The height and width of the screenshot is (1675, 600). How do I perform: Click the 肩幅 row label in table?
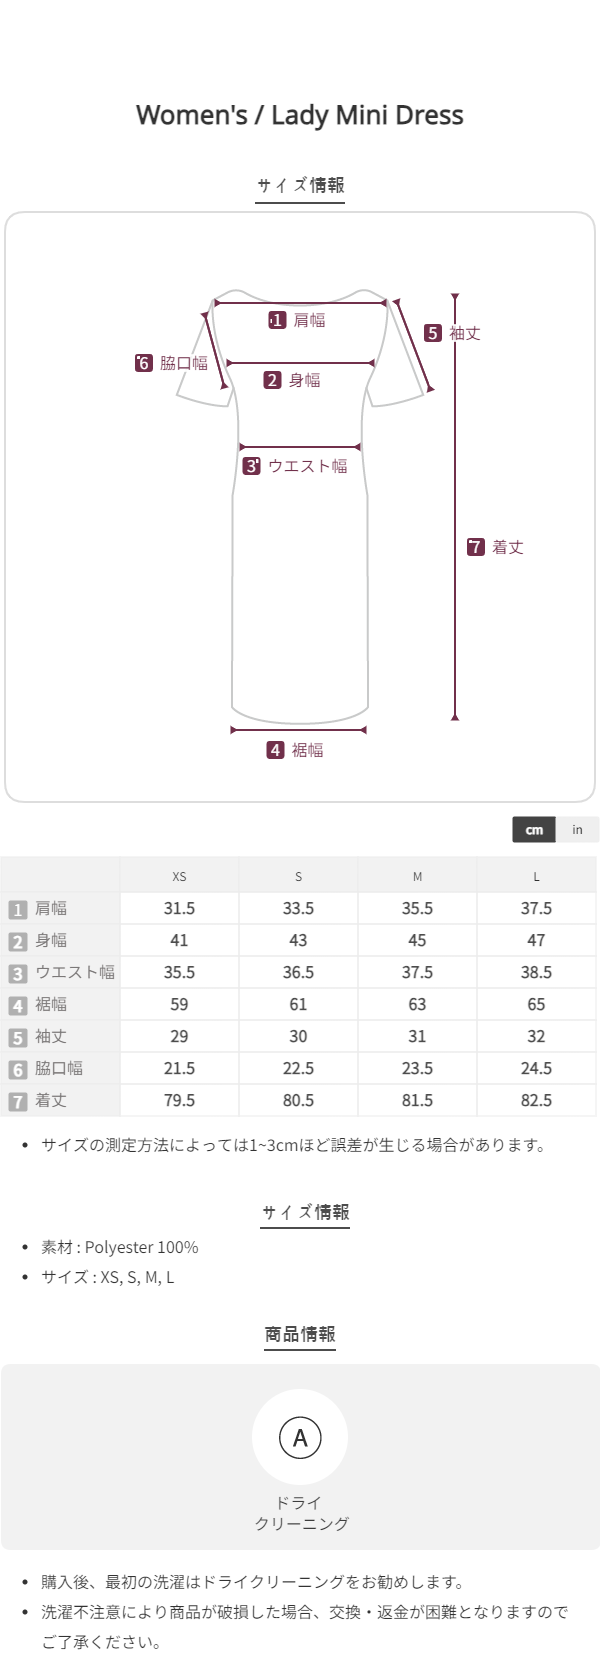[51, 908]
